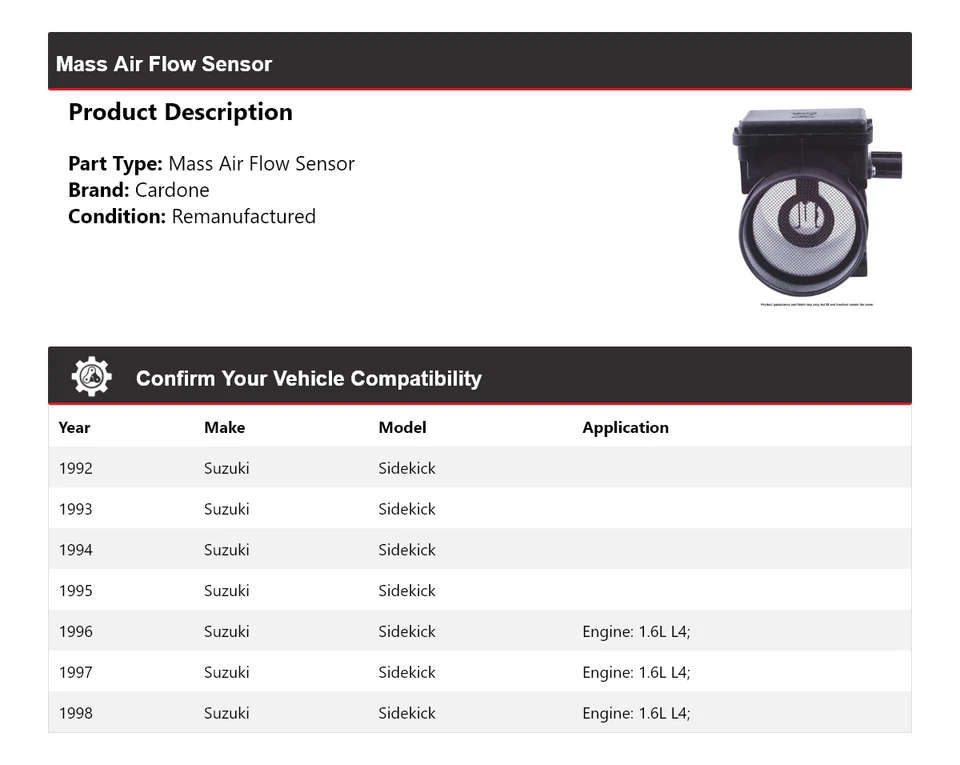The height and width of the screenshot is (765, 960).
Task: Click the Year column header
Action: point(74,427)
